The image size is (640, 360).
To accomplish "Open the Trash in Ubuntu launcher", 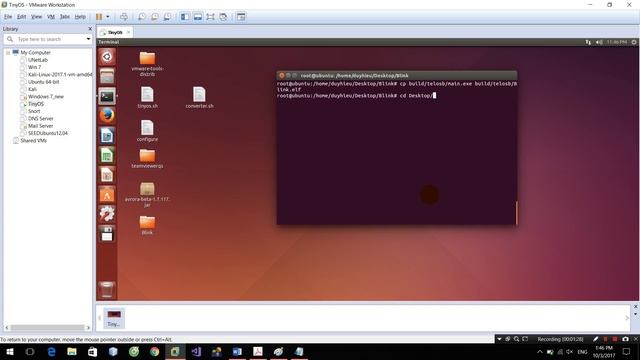I will pos(107,290).
